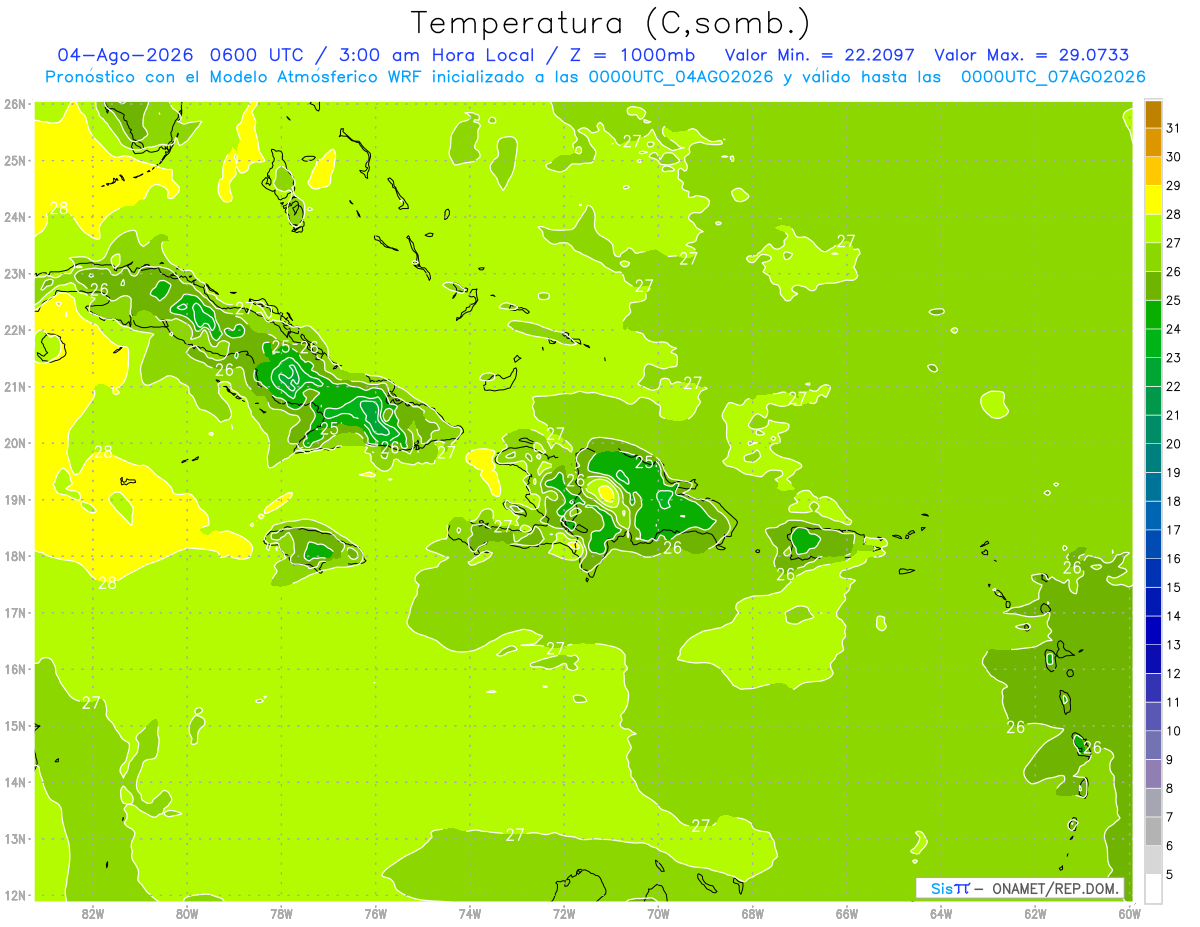Viewport: 1200px width, 927px height.
Task: Click the title 'Temperatura (C,somb.)'
Action: pos(611,23)
